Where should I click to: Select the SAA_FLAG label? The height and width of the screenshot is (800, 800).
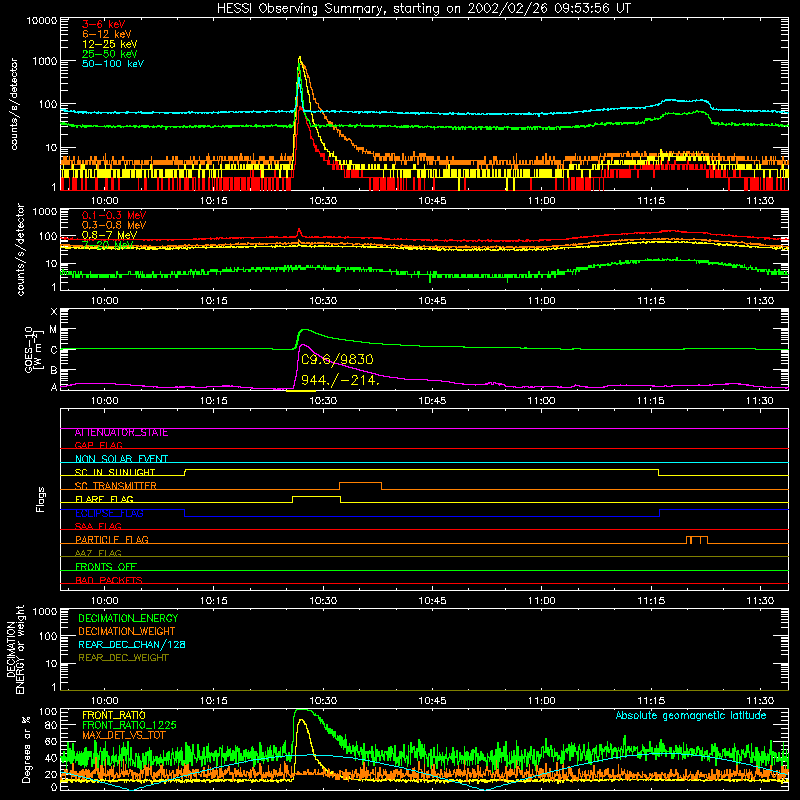coord(98,526)
